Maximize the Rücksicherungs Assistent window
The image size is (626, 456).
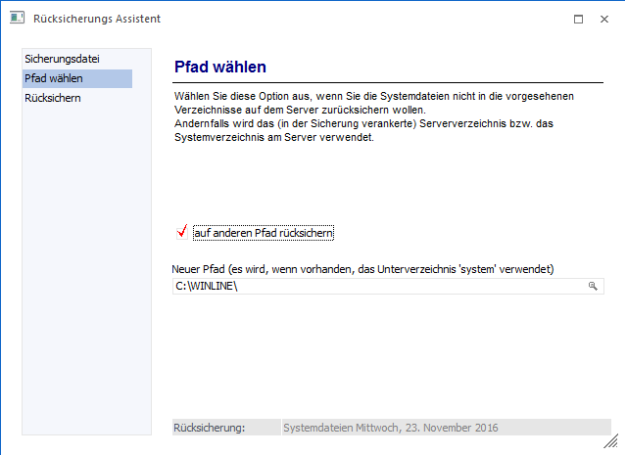(x=578, y=19)
